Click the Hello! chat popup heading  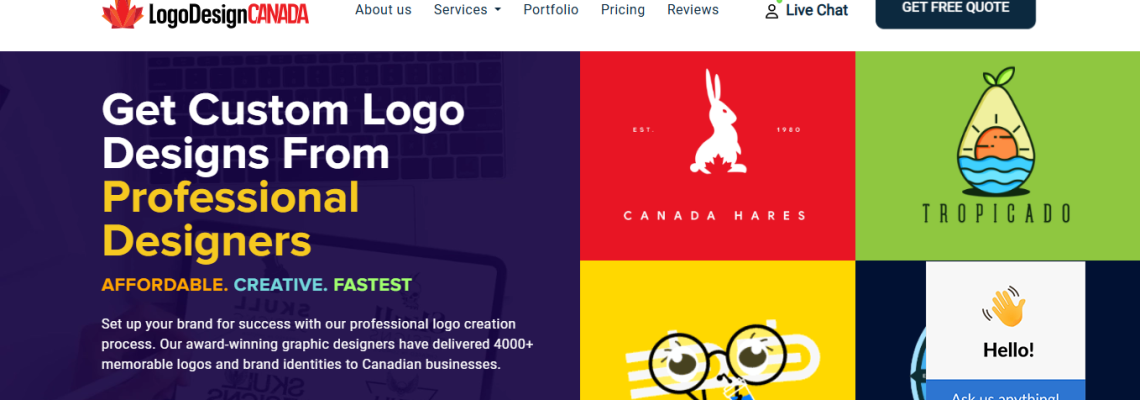[1007, 350]
